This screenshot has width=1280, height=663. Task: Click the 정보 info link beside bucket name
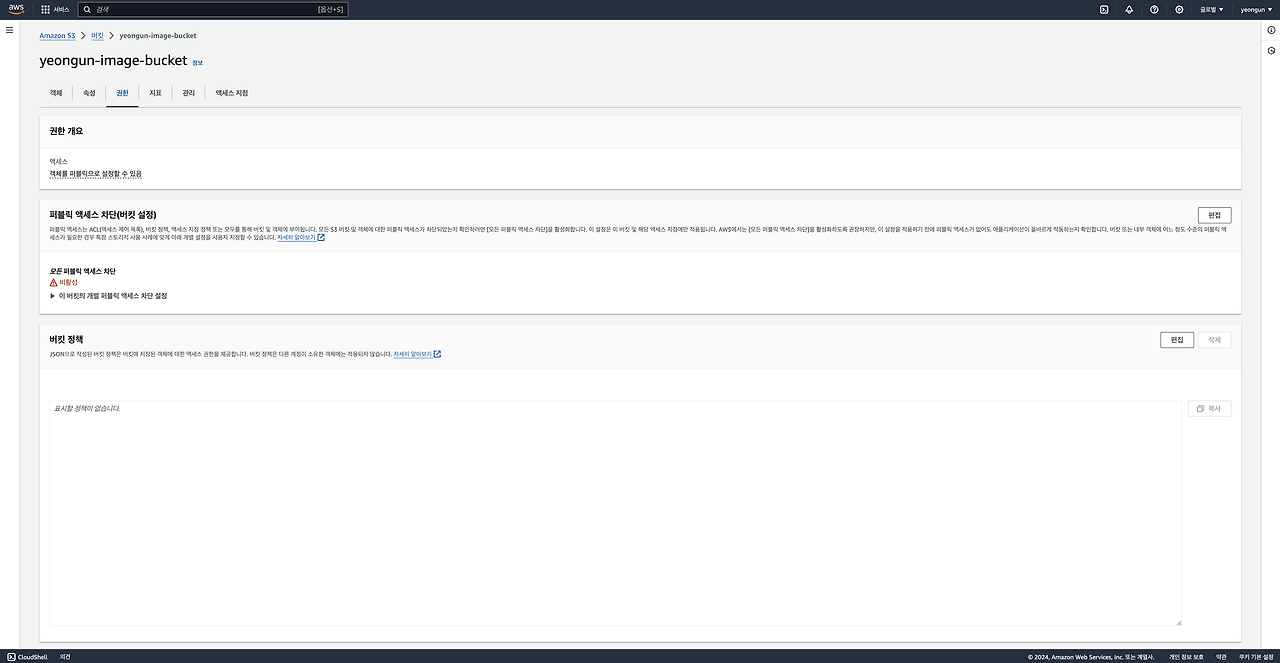click(197, 62)
